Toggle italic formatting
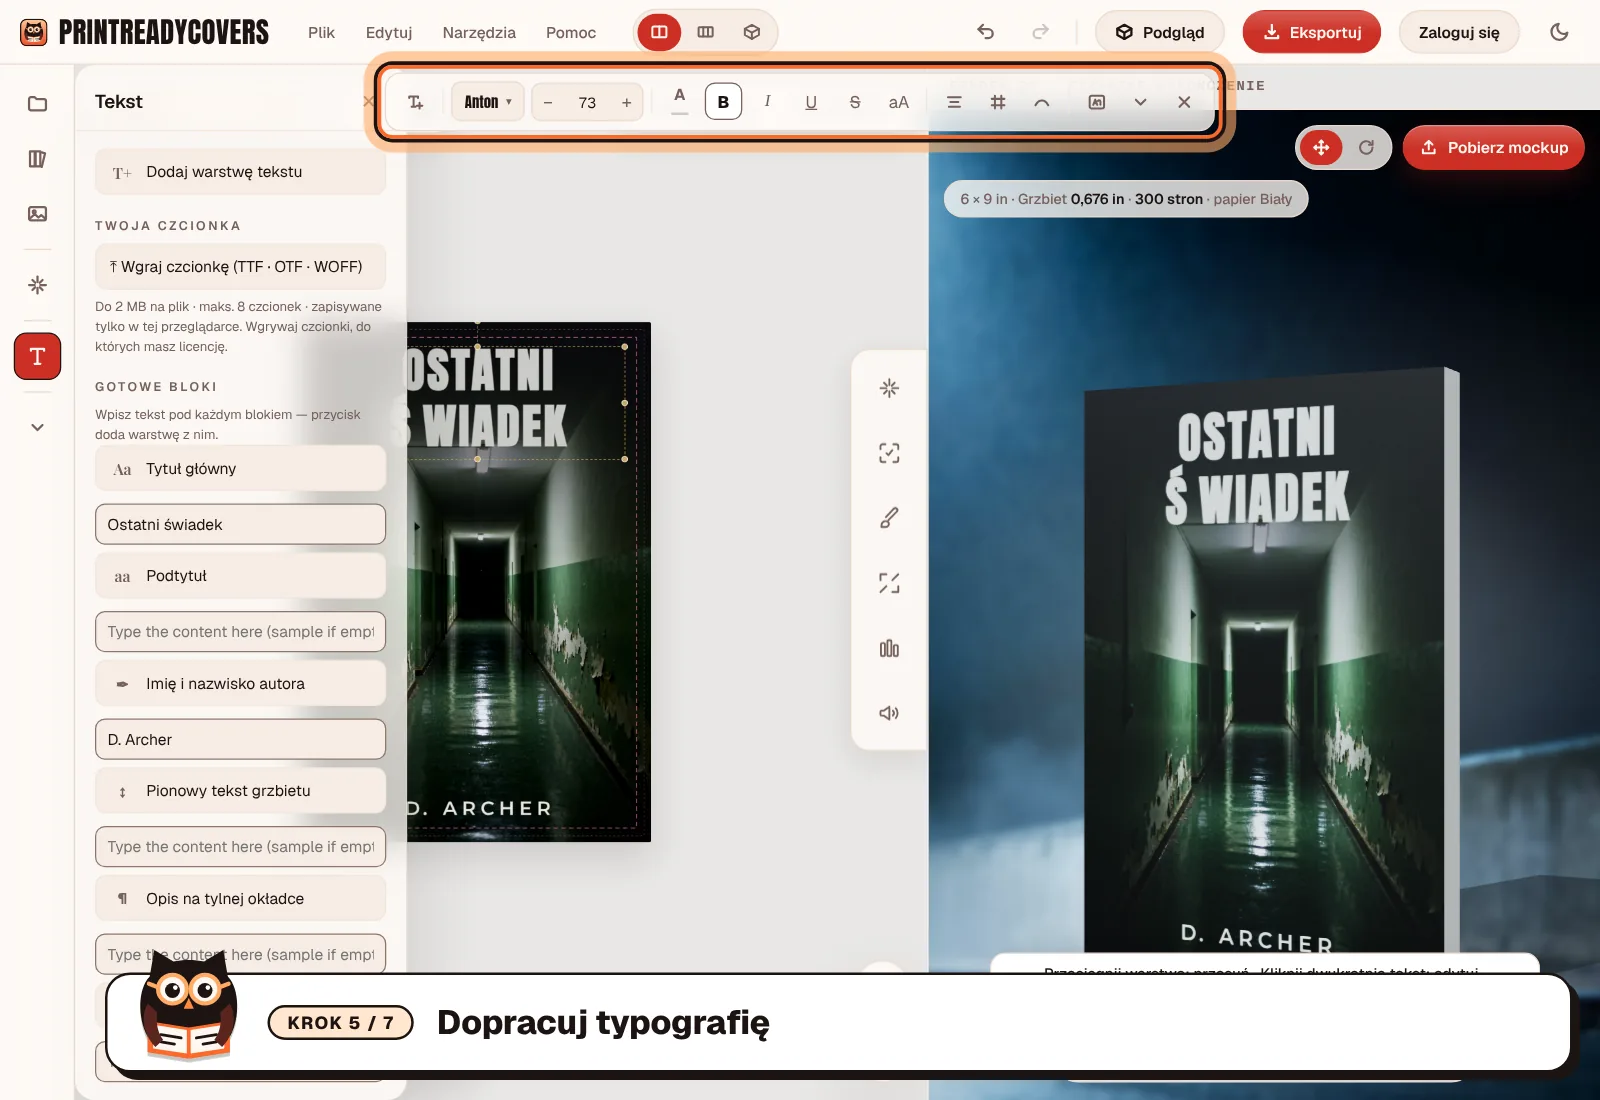The width and height of the screenshot is (1600, 1100). 767,102
